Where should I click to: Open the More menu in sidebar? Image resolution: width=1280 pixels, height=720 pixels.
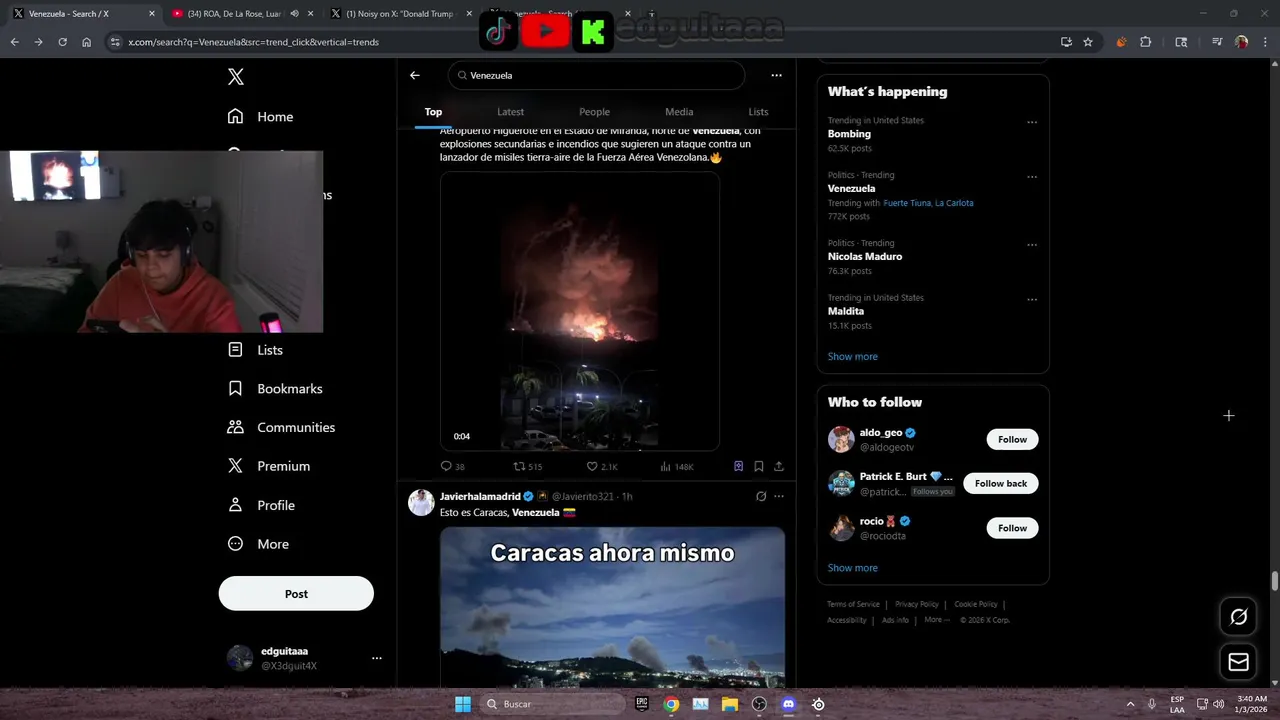point(259,544)
